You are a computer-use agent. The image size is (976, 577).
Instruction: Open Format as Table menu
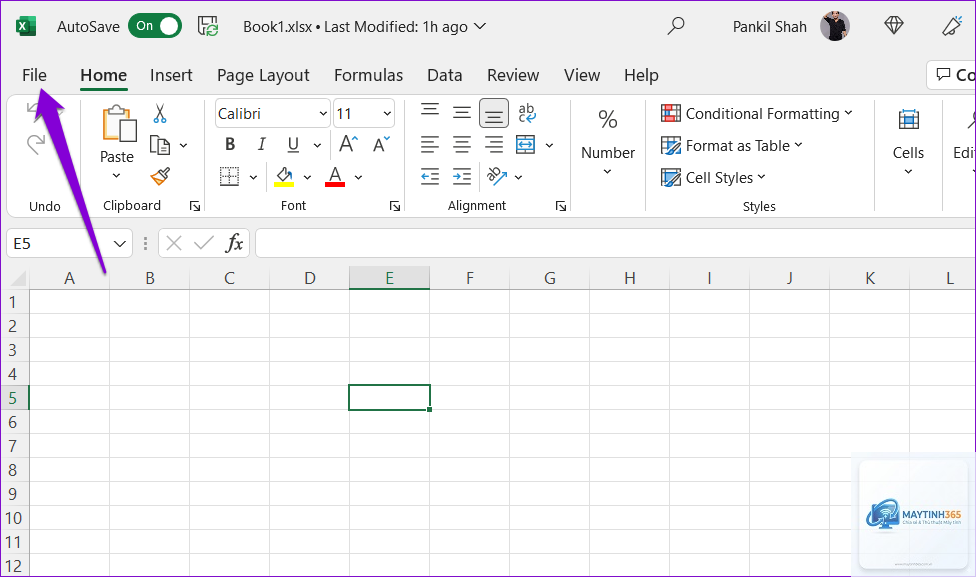click(732, 146)
